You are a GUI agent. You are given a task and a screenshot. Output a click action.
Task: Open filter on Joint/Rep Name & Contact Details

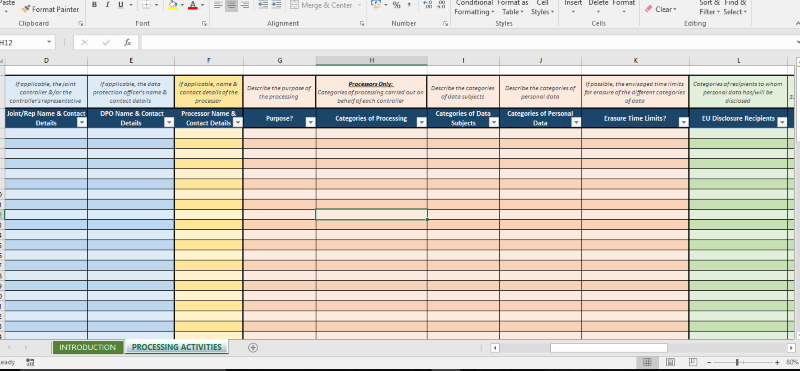tap(81, 122)
